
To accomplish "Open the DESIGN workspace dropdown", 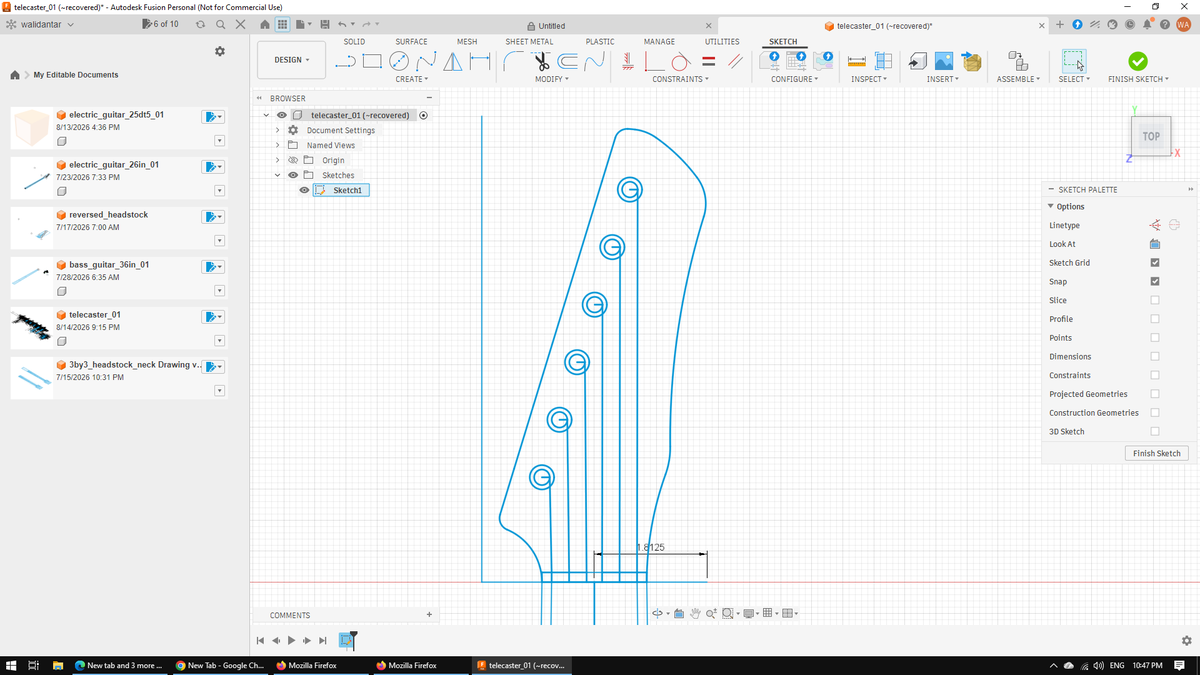I will 292,60.
